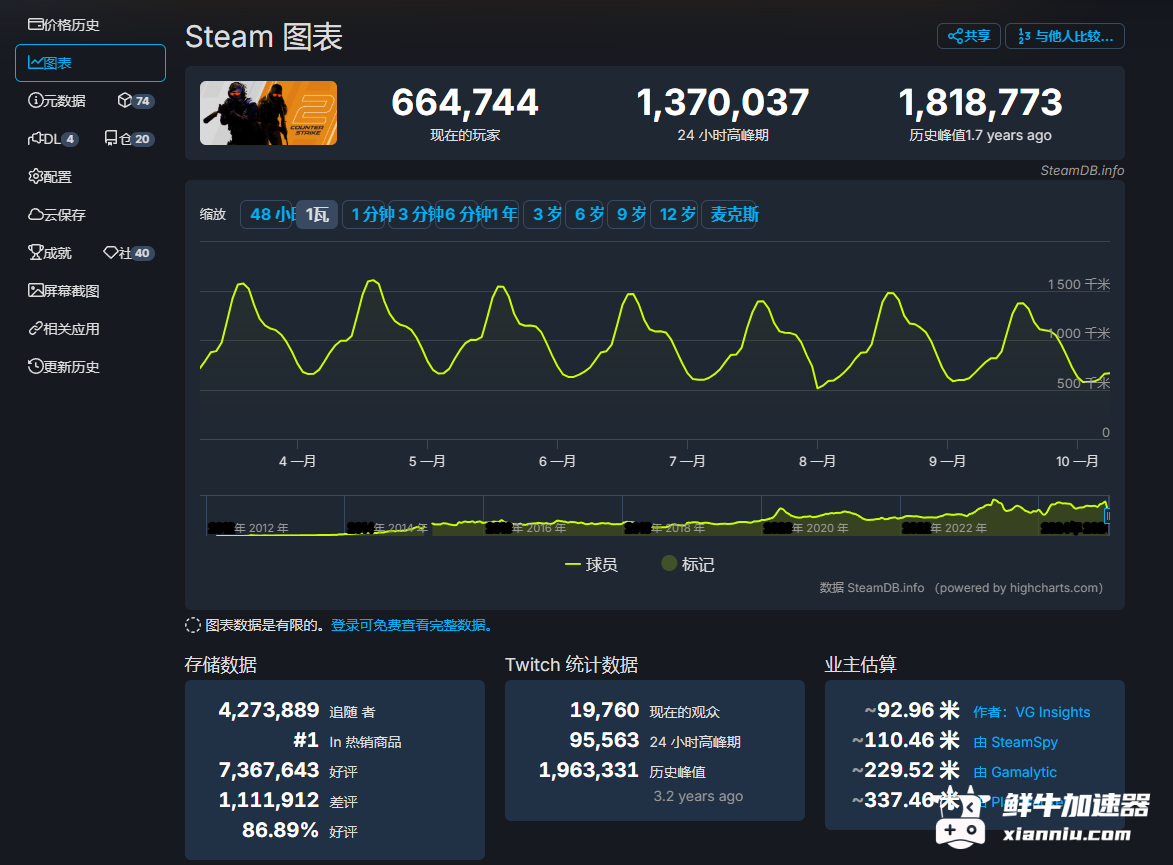Select the 图表 charts sidebar item
This screenshot has height=865, width=1173.
[x=90, y=63]
